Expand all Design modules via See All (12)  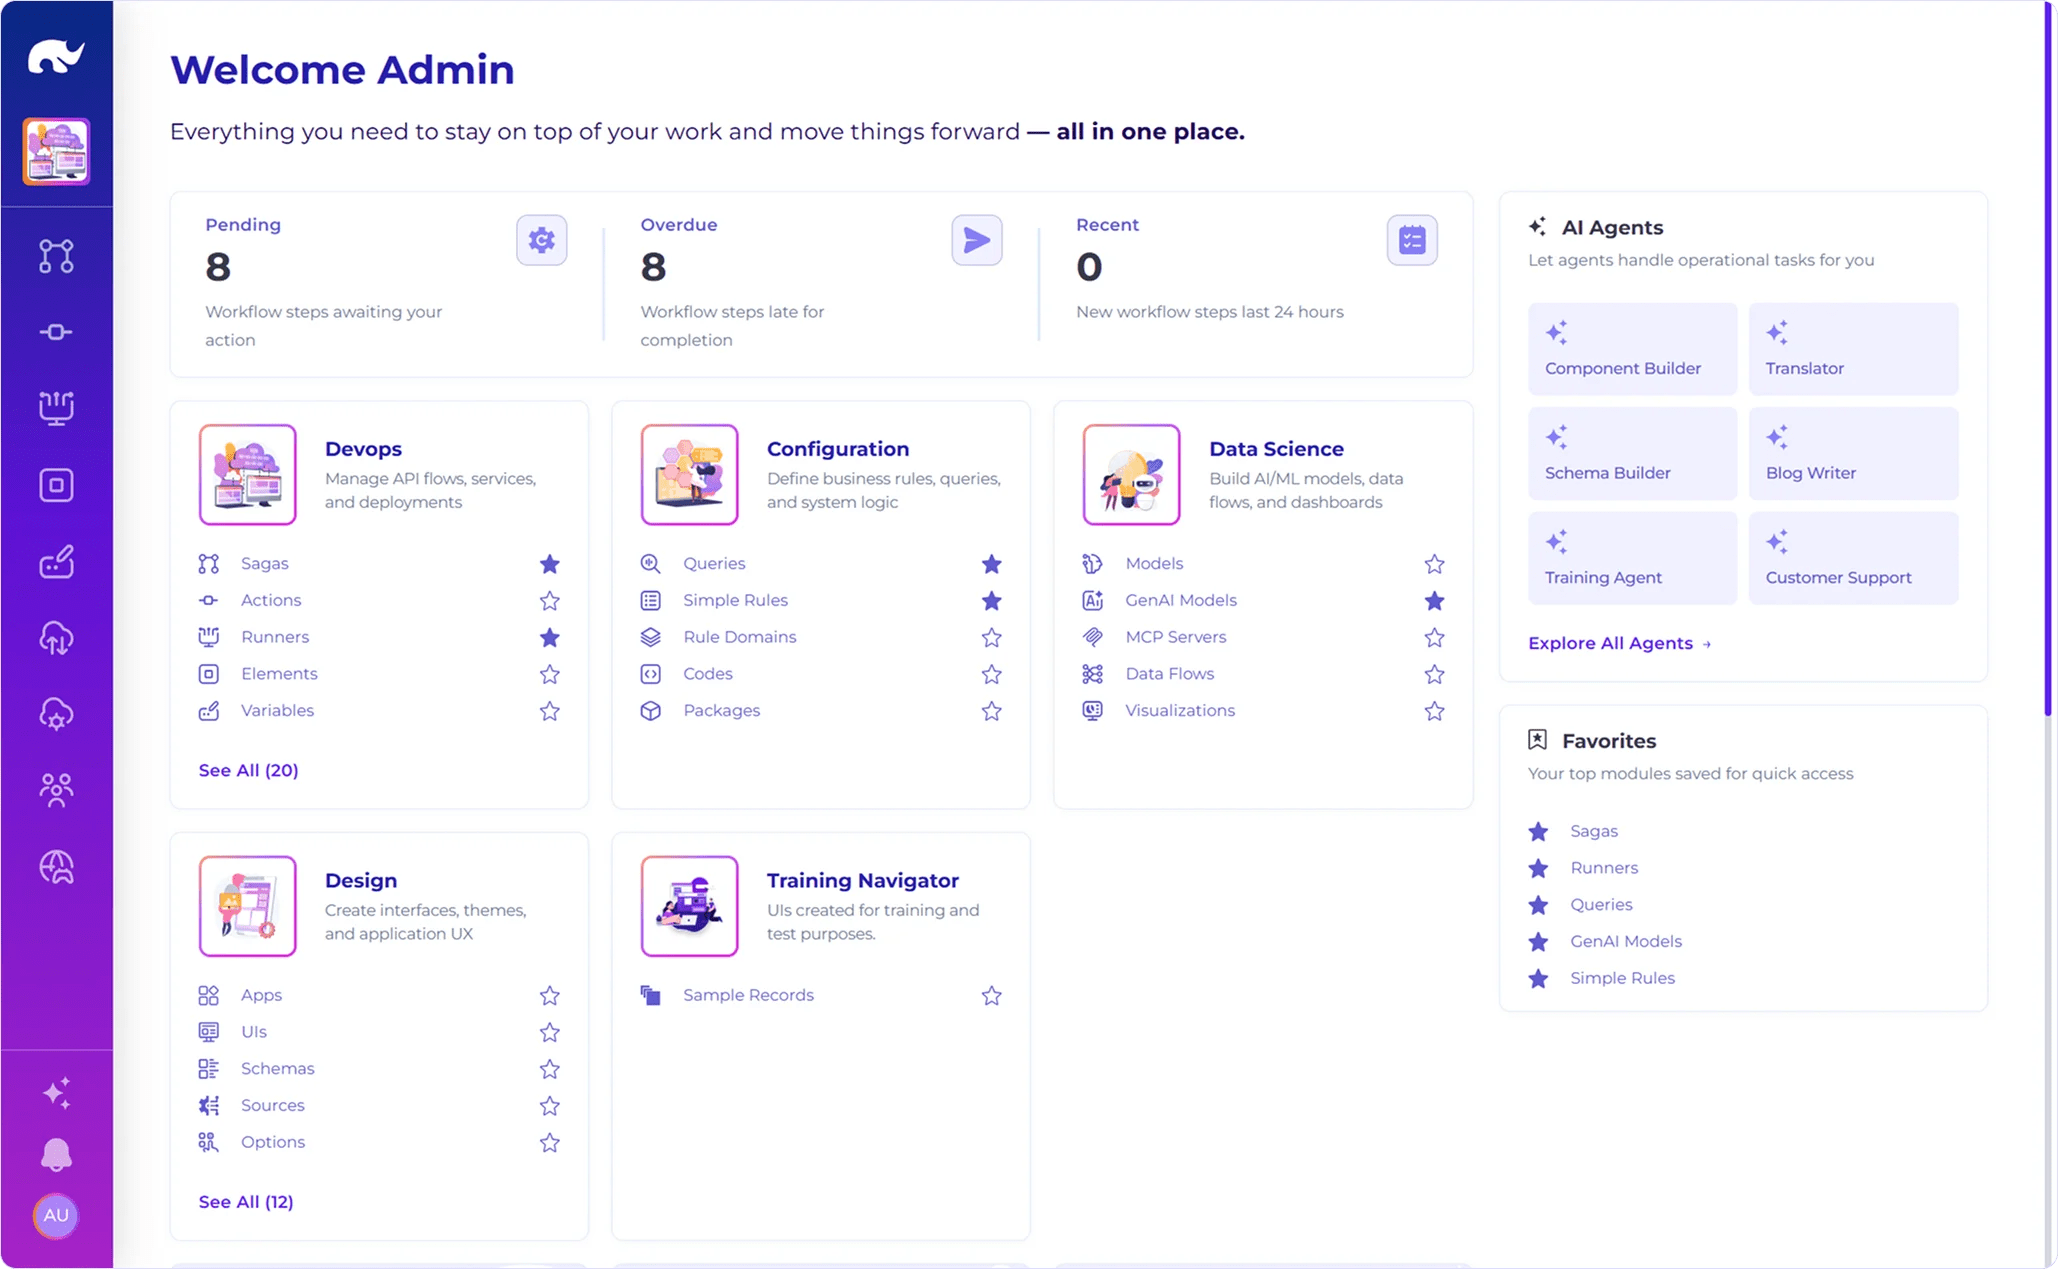[245, 1201]
